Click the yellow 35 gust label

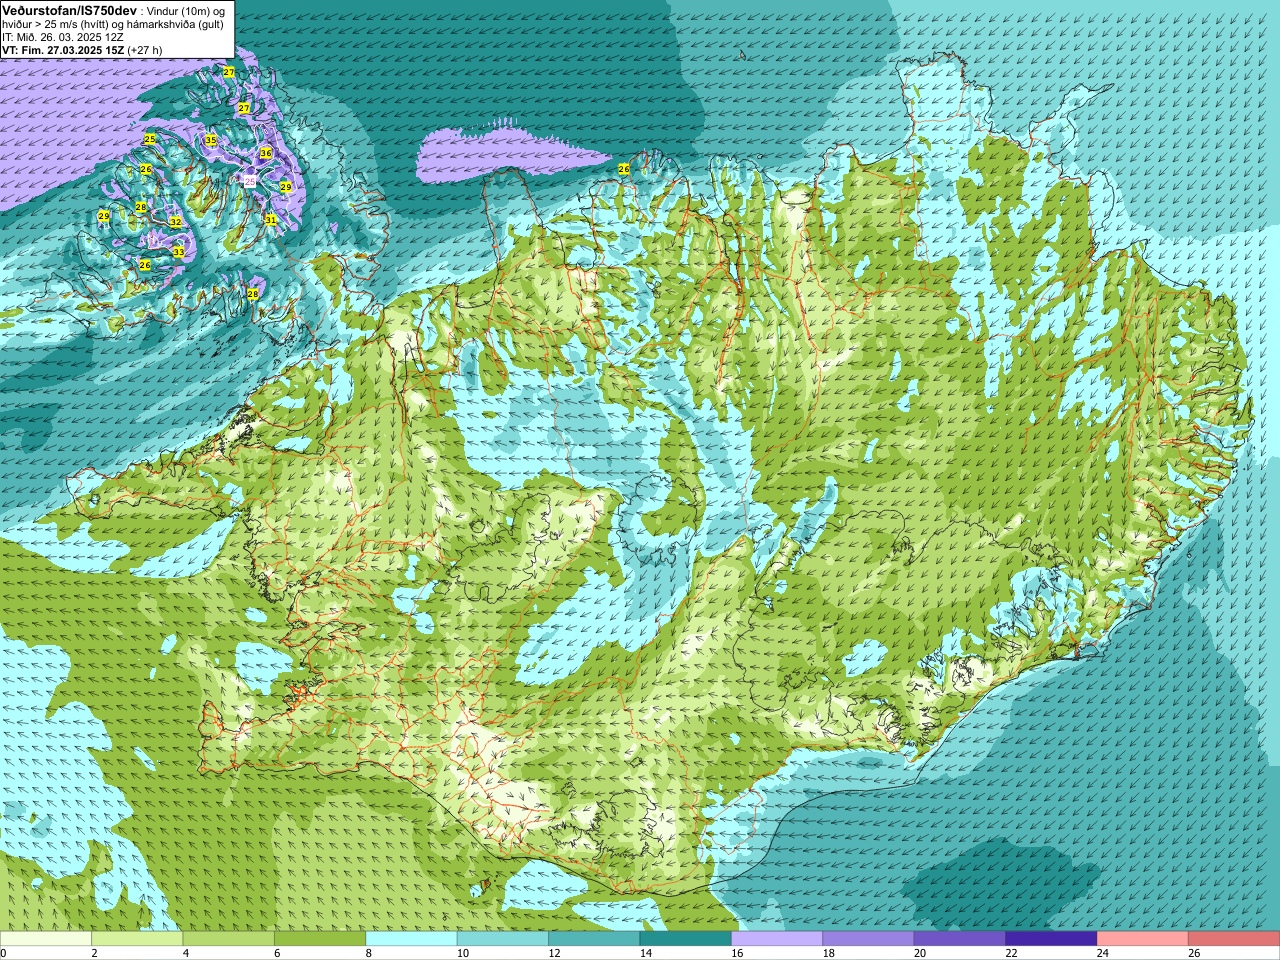211,140
